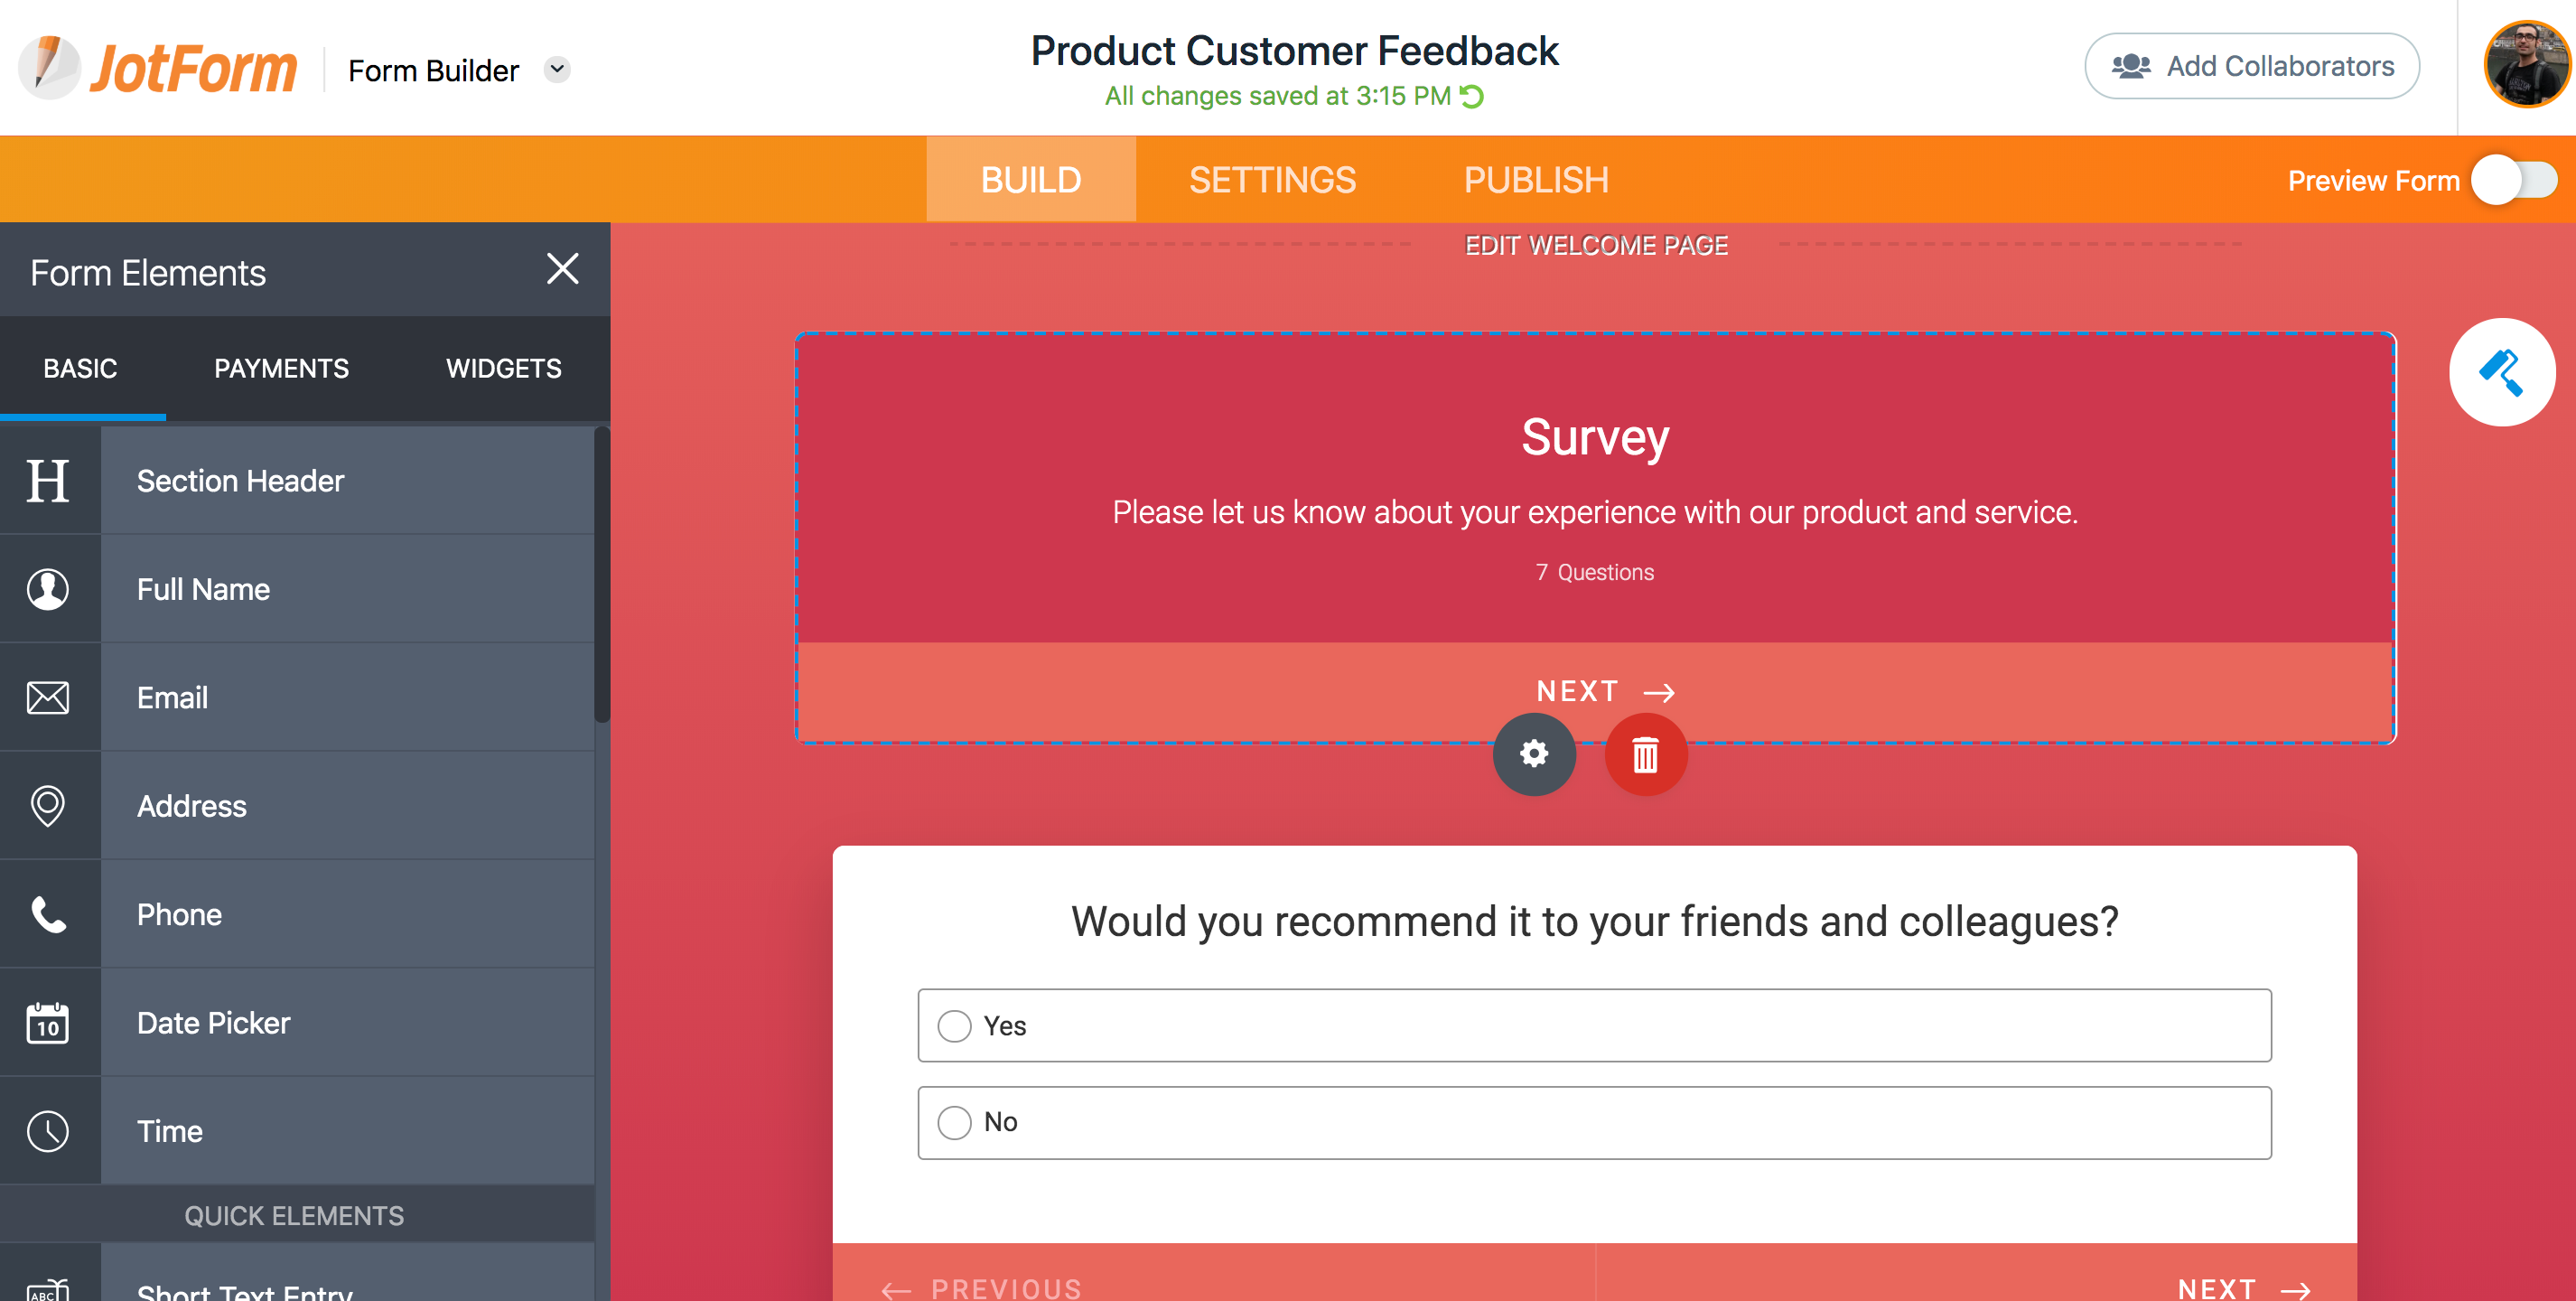Click the Section Header H icon
Viewport: 2576px width, 1301px height.
48,481
